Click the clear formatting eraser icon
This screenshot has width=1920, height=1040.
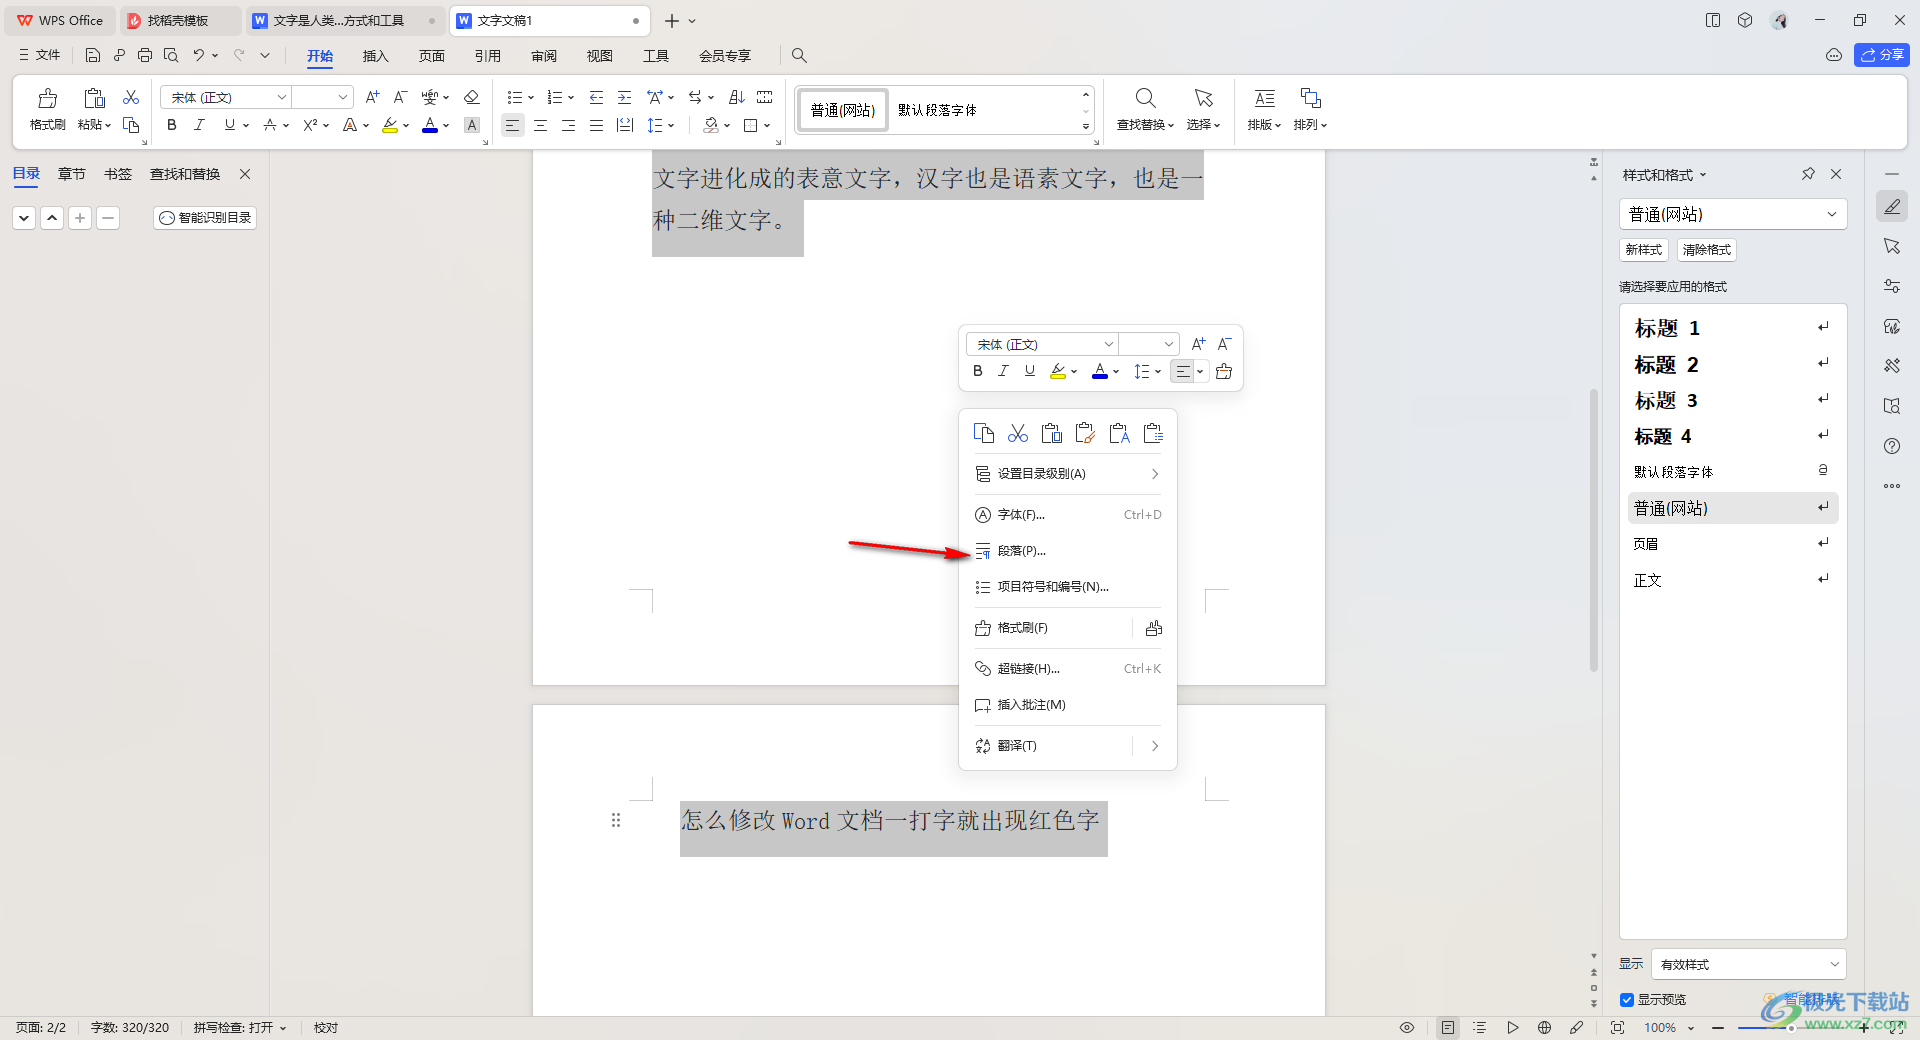[x=472, y=97]
